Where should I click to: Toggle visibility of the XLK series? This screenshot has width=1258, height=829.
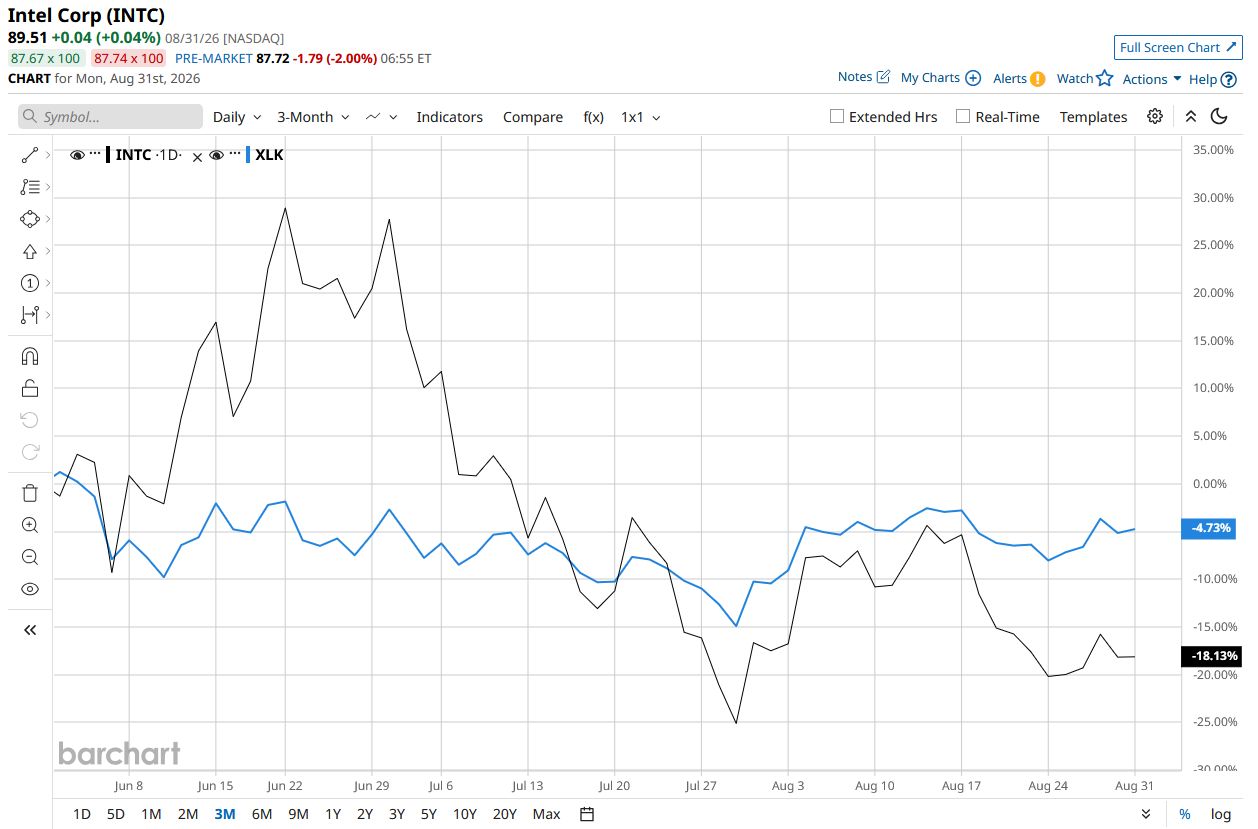(x=217, y=155)
